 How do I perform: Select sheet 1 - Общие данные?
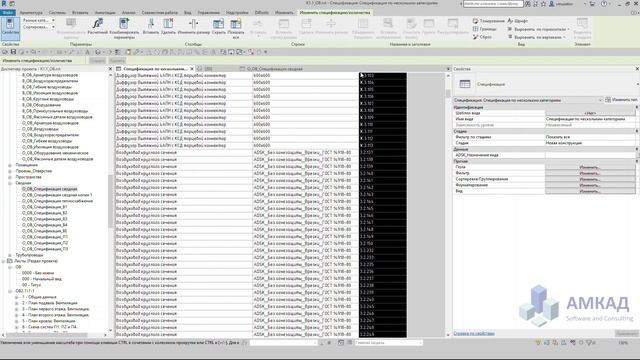pyautogui.click(x=39, y=297)
